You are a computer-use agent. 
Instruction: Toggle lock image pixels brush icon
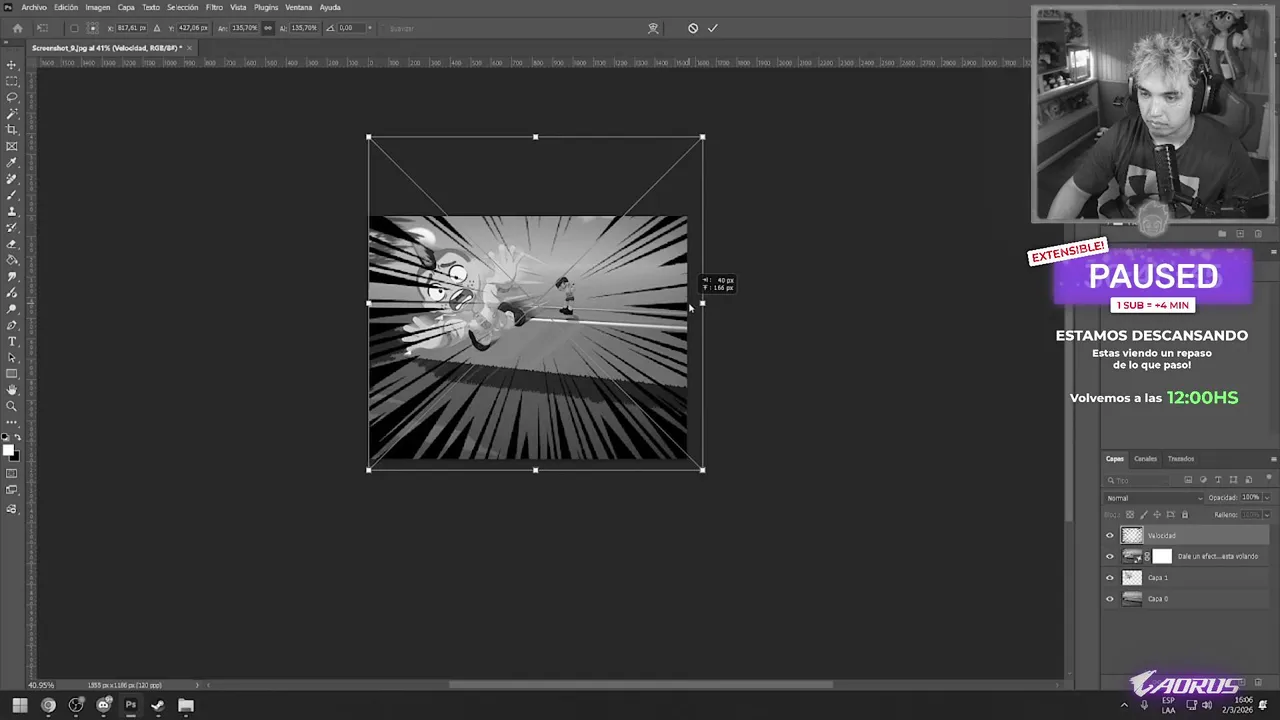pyautogui.click(x=1143, y=515)
